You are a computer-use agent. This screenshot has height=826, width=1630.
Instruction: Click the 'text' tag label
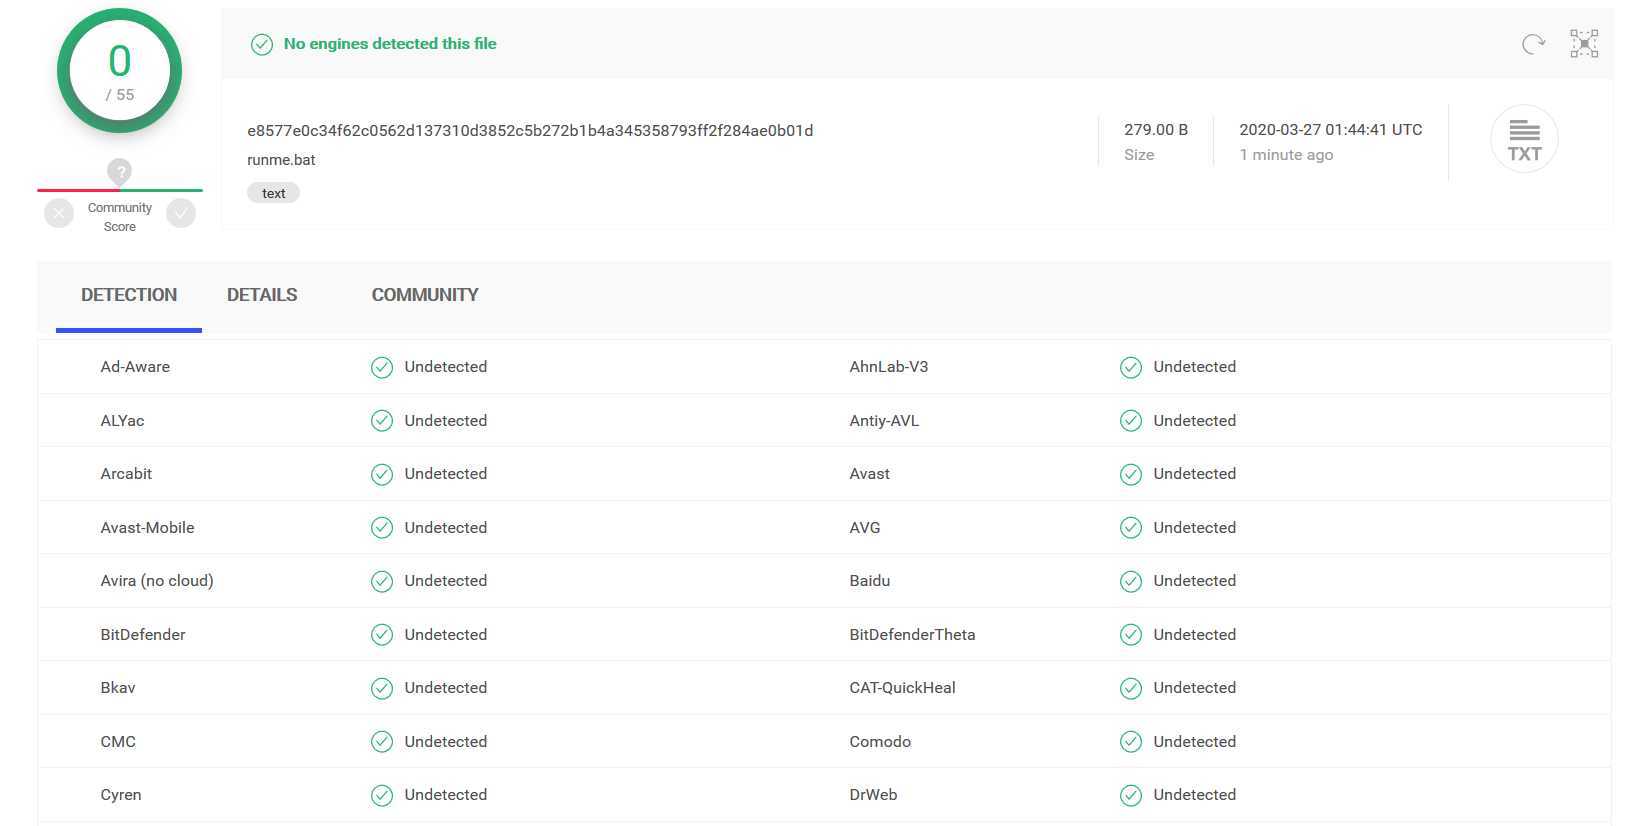pyautogui.click(x=273, y=193)
